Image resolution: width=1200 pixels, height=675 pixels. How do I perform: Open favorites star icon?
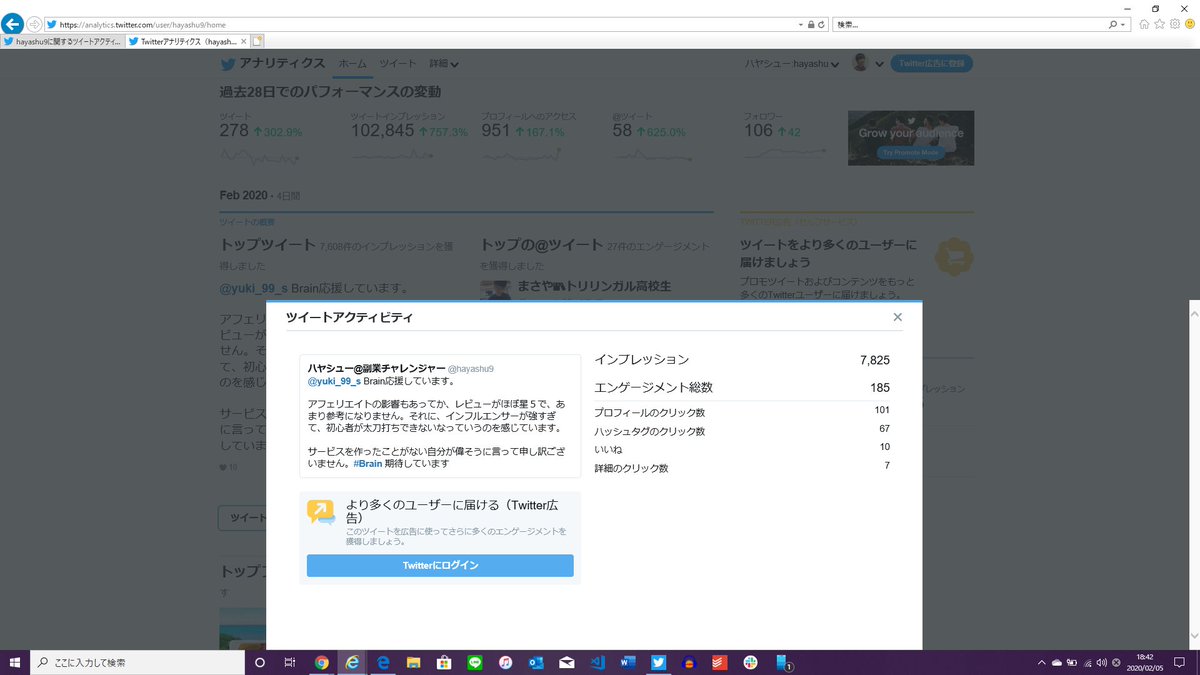click(1160, 24)
